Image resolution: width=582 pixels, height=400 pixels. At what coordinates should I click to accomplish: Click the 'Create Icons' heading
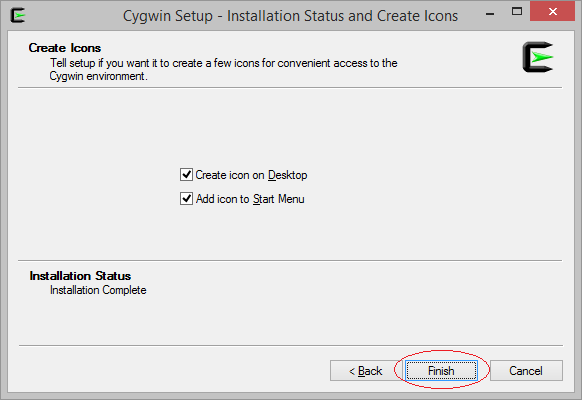click(65, 48)
